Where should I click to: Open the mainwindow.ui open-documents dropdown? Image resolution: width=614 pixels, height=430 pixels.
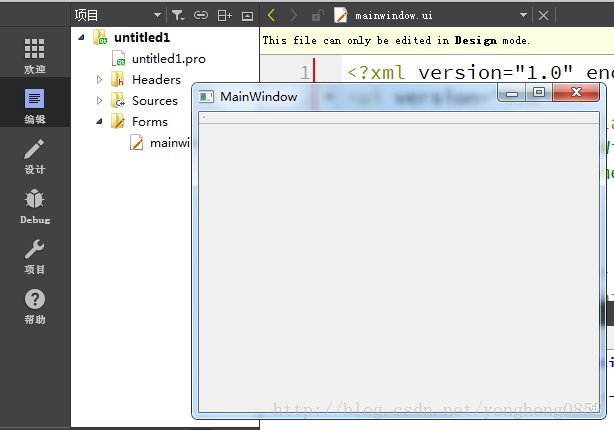pos(523,15)
